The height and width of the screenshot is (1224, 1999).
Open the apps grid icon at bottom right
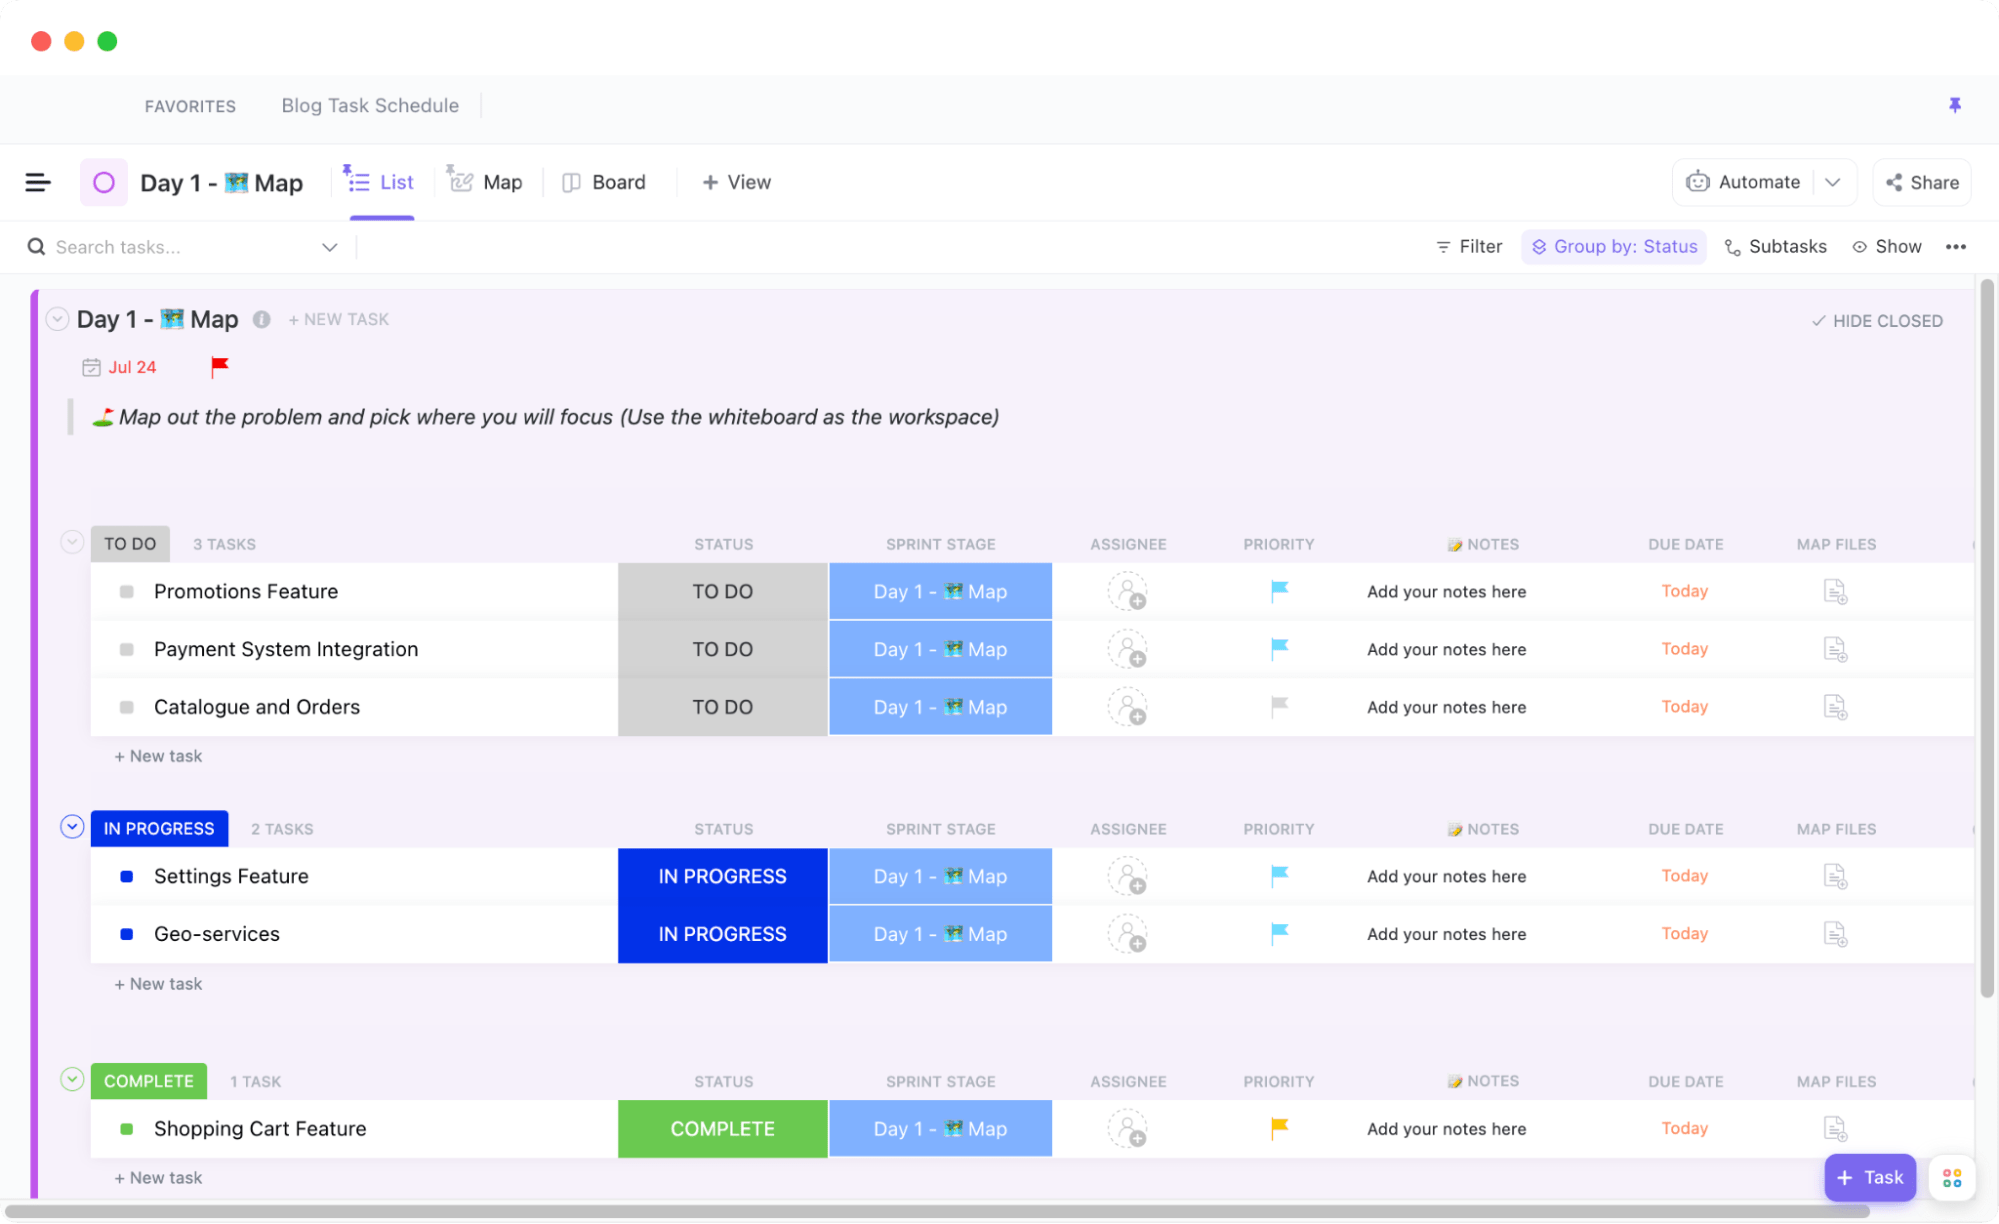(1951, 1178)
